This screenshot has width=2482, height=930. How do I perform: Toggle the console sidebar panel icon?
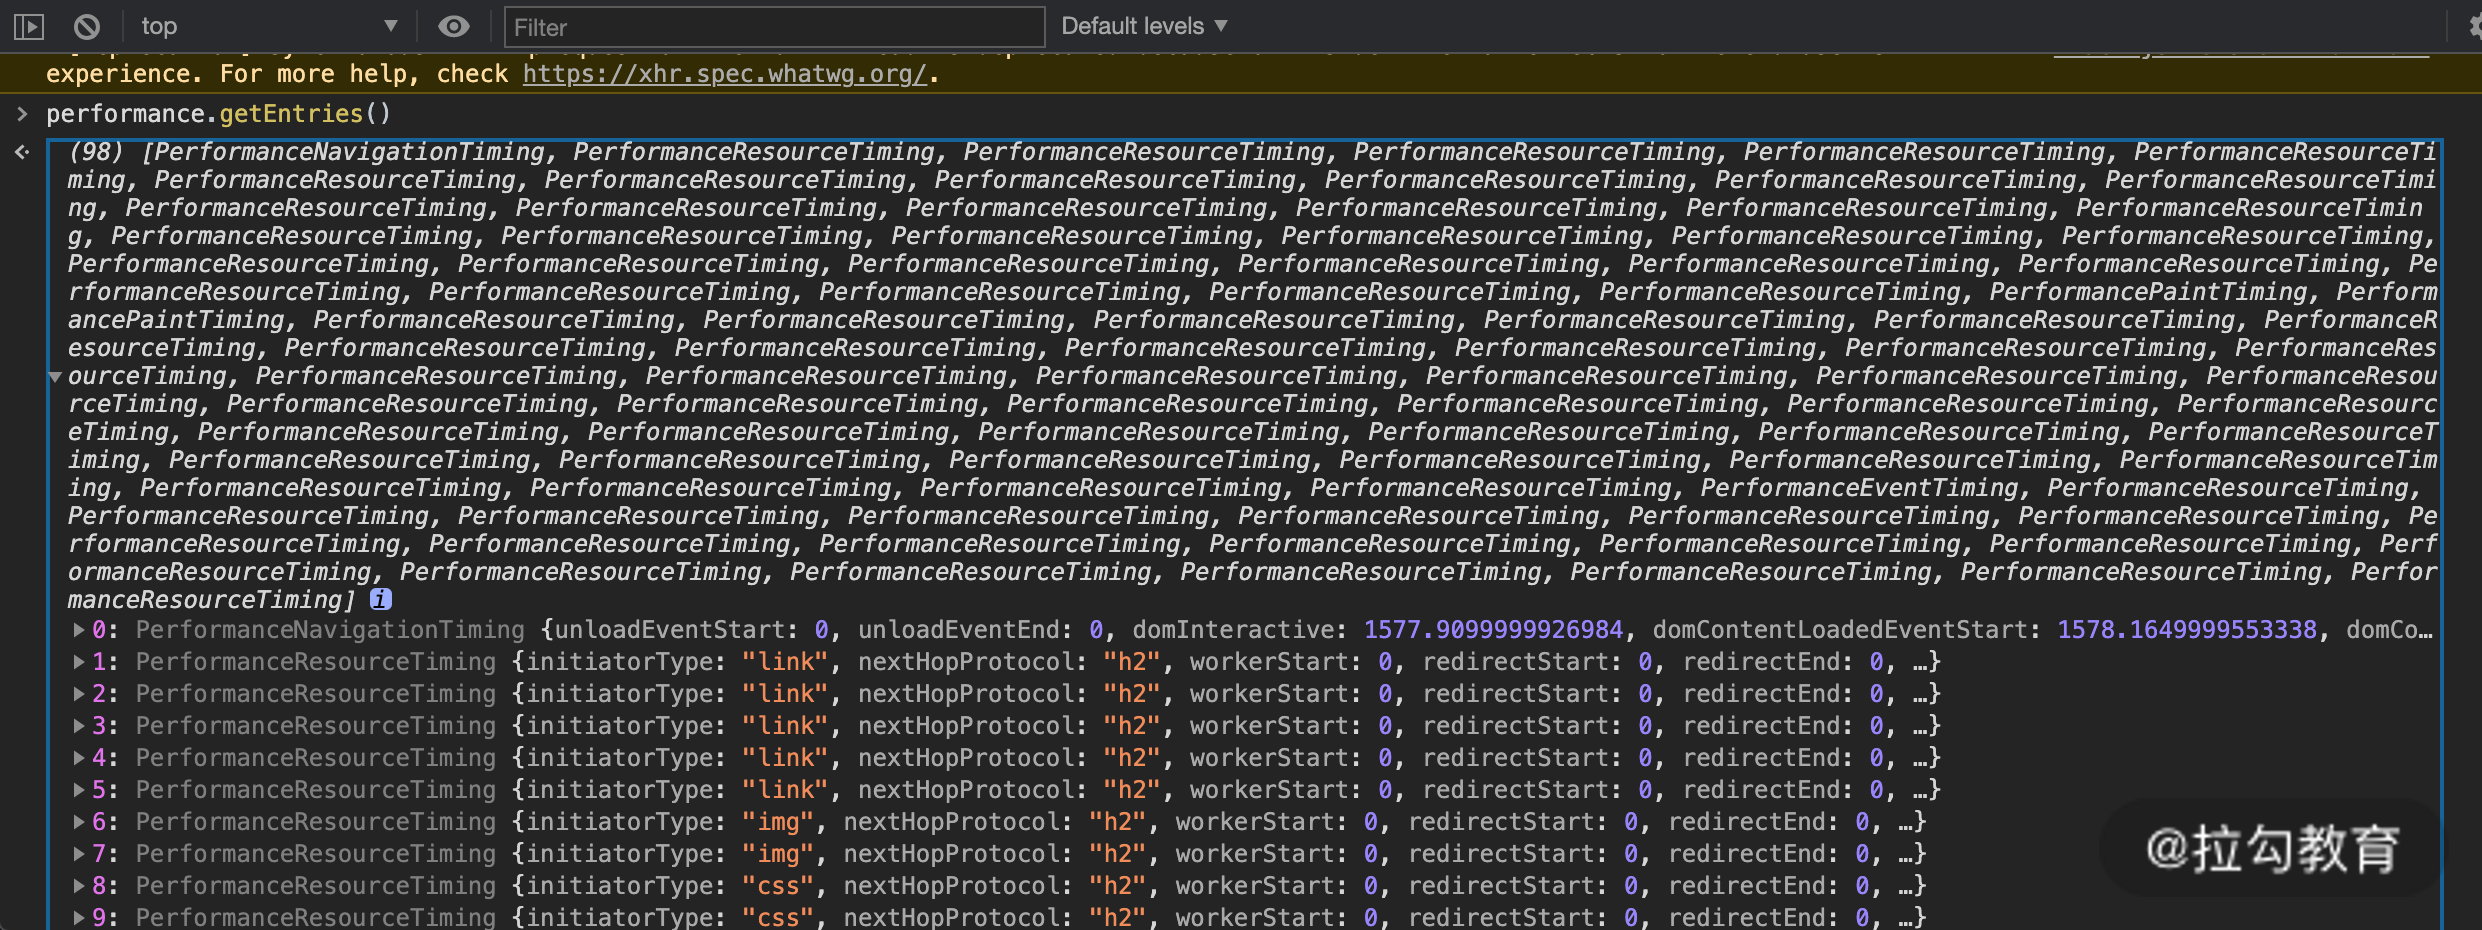click(x=29, y=27)
